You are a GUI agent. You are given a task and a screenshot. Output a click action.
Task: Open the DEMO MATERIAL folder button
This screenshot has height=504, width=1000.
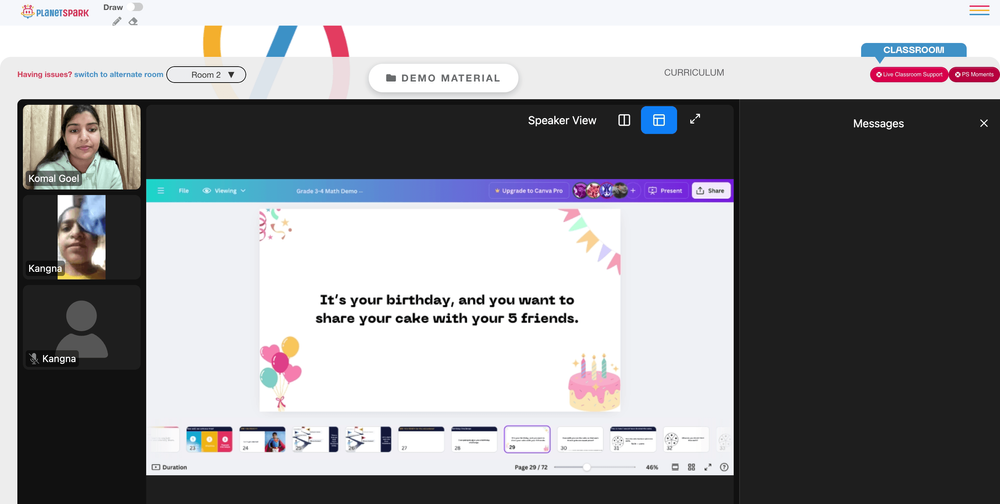[x=443, y=78]
